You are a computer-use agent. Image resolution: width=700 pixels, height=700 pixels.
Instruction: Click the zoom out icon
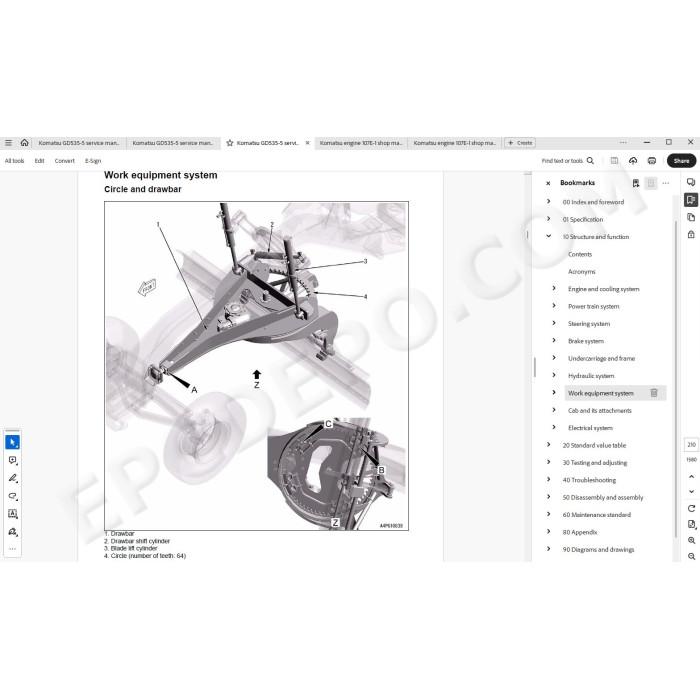[692, 556]
